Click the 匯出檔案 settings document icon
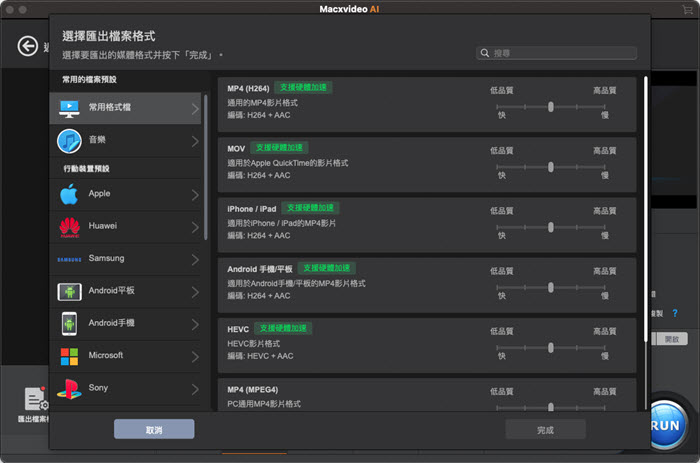The height and width of the screenshot is (463, 700). pyautogui.click(x=36, y=399)
